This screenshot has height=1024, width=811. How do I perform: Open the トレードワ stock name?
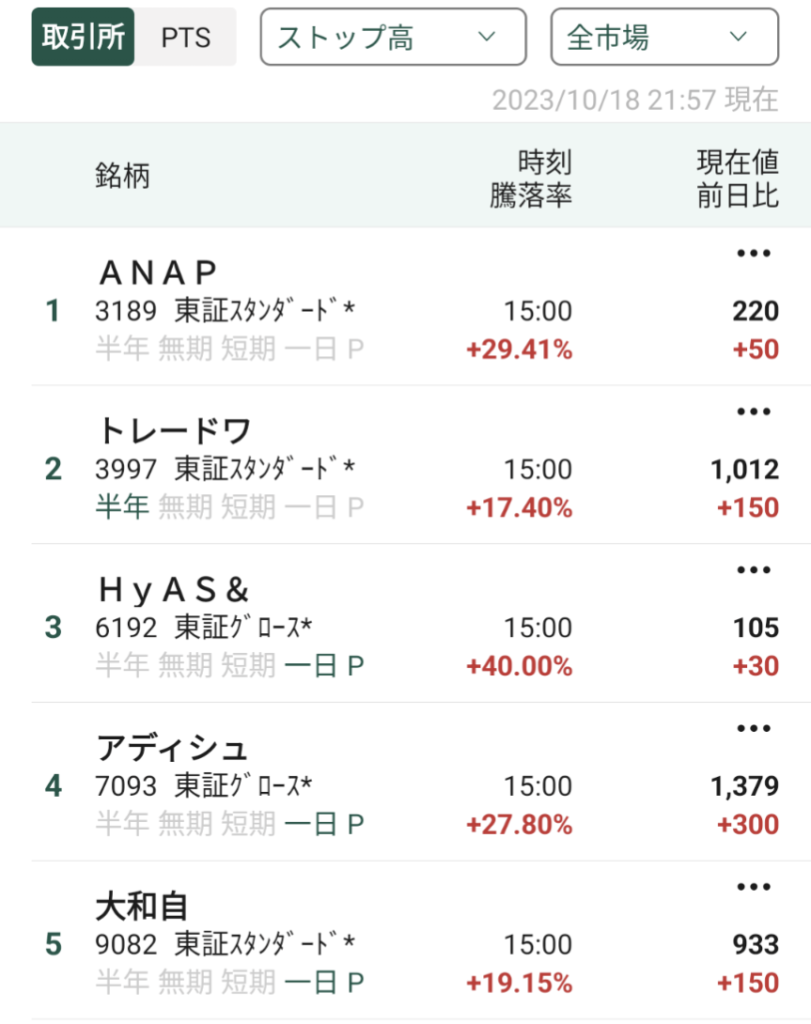[174, 431]
